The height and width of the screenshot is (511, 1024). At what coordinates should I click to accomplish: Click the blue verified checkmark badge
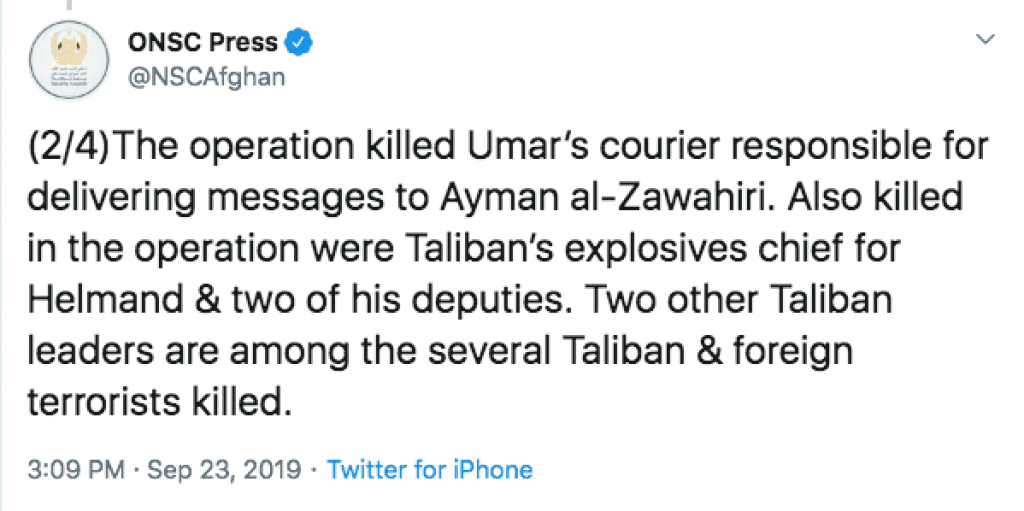coord(301,42)
